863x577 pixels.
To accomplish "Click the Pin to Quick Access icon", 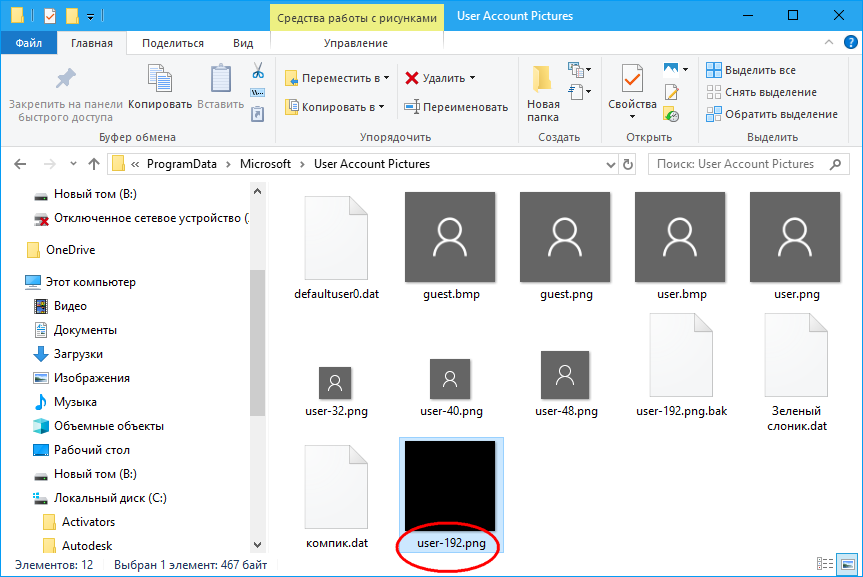I will point(65,78).
